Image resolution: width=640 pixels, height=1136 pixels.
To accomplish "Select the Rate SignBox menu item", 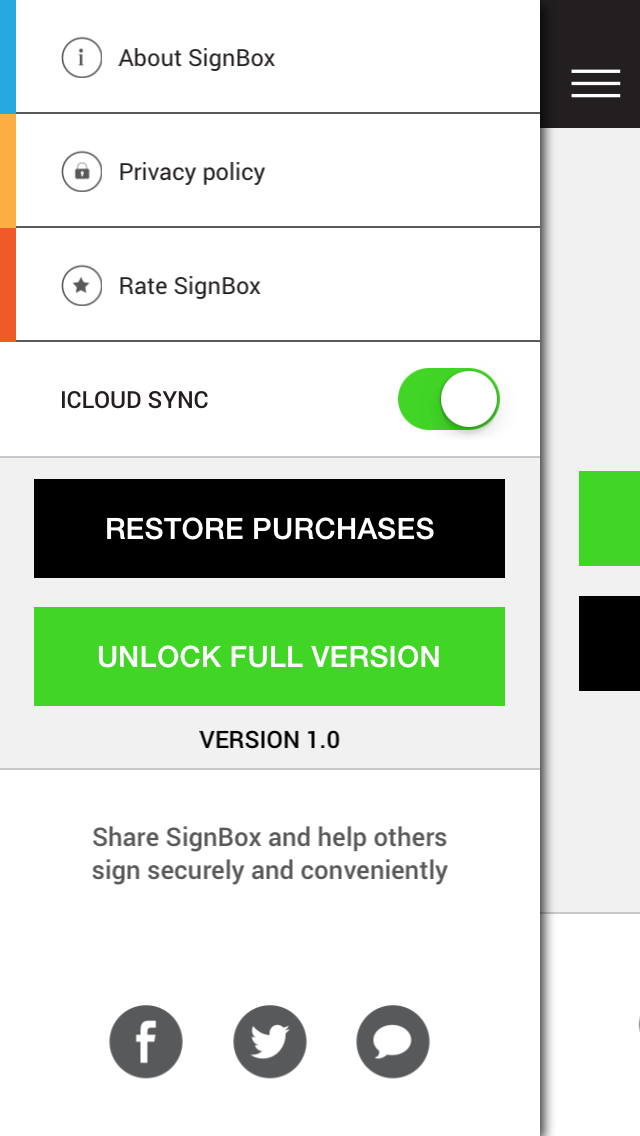I will (190, 286).
